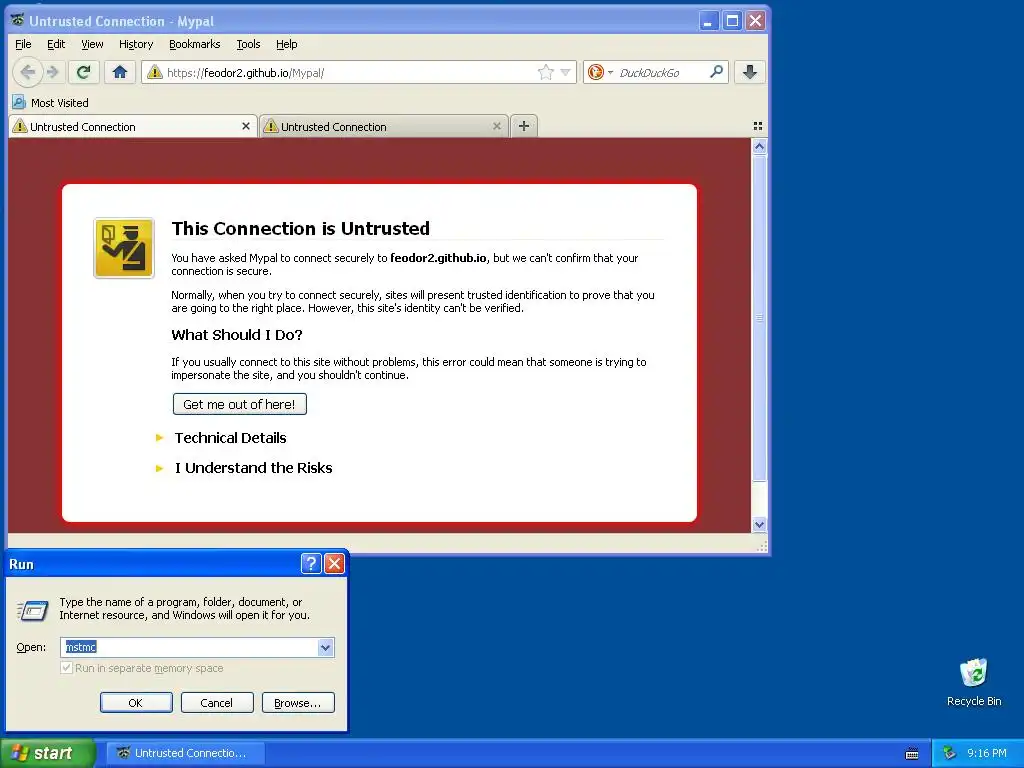Click OK in the Run dialog
Viewport: 1024px width, 768px height.
[x=136, y=703]
